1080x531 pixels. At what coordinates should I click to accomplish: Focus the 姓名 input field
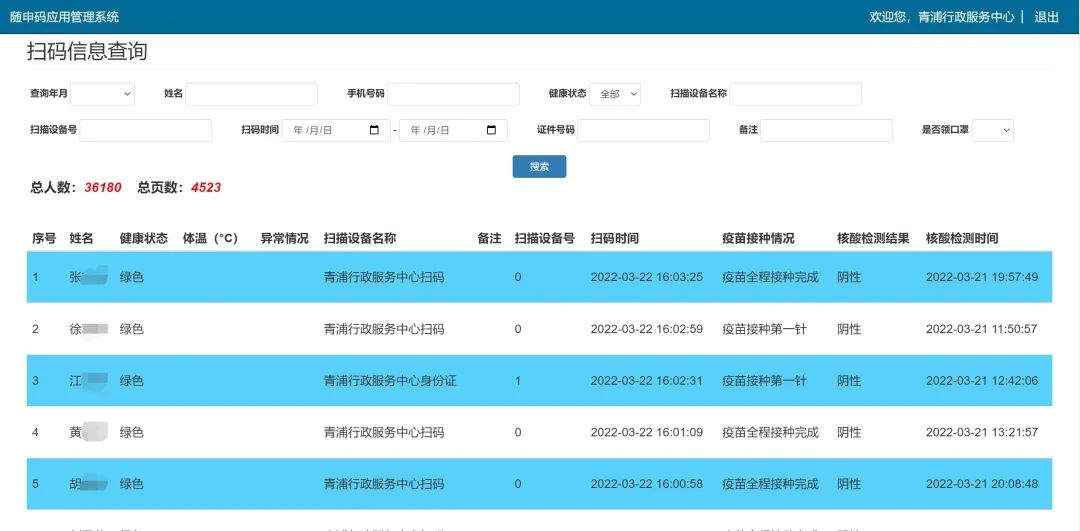(x=251, y=94)
